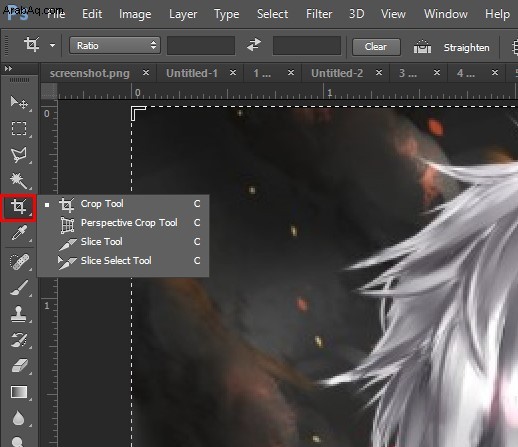Select the Move tool
The height and width of the screenshot is (447, 518).
tap(19, 102)
